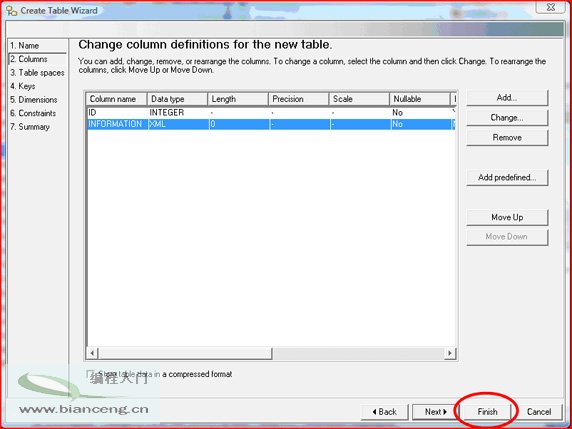Open the 3. Table spaces step
Screen dimensions: 572x429
[x=37, y=73]
